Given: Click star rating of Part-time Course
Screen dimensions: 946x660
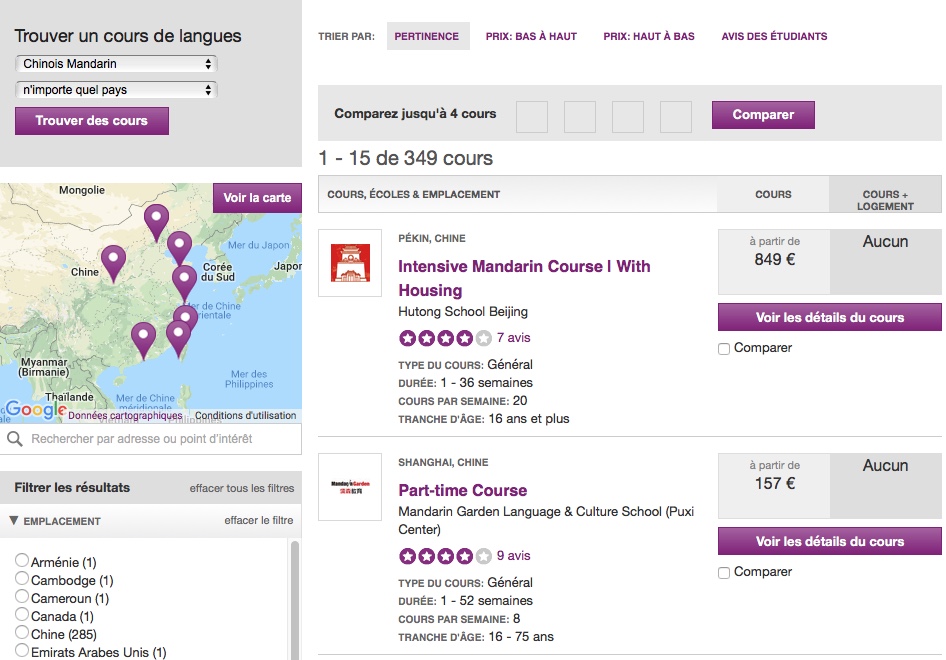Looking at the screenshot, I should (445, 556).
